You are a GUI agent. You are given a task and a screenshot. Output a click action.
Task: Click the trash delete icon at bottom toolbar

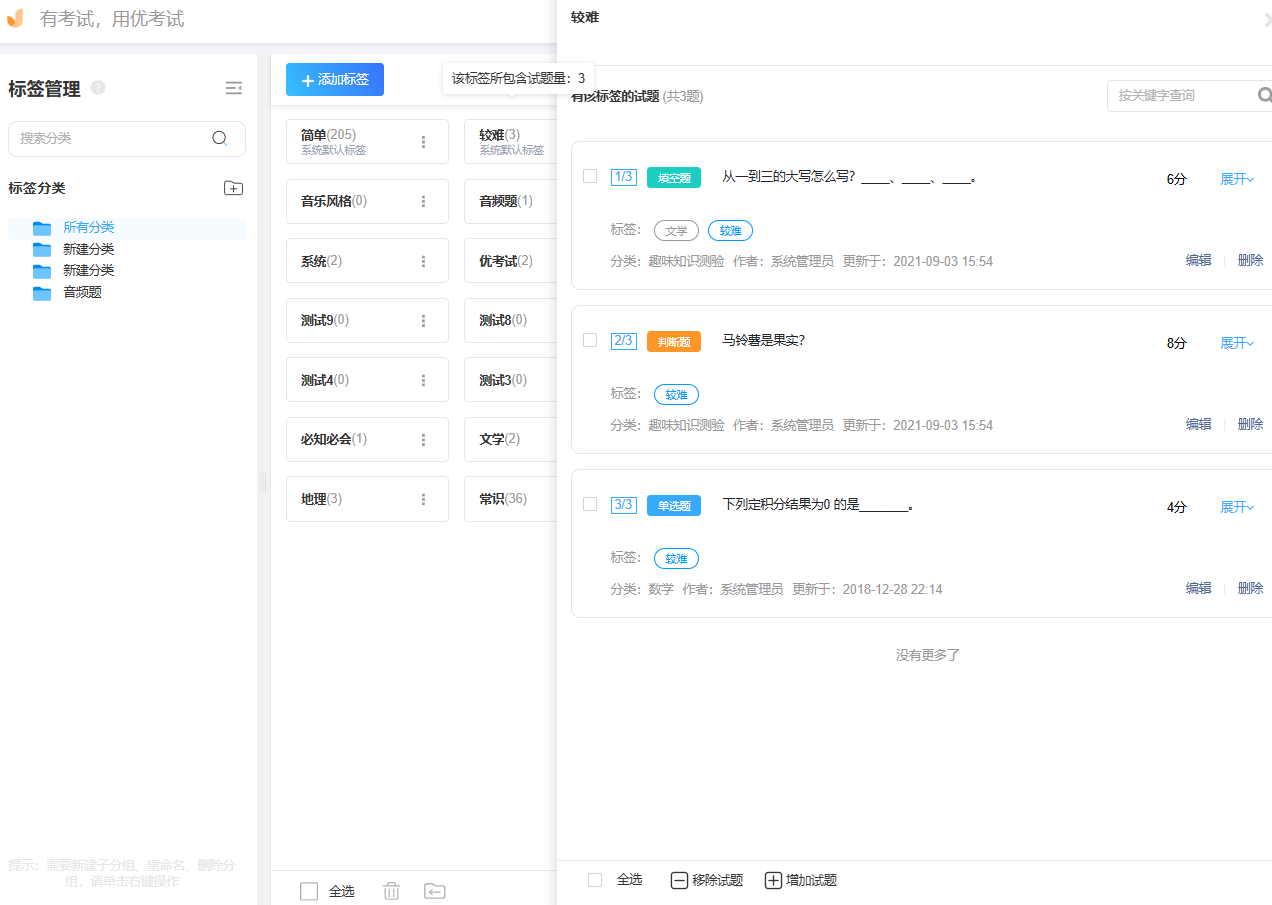pos(391,890)
